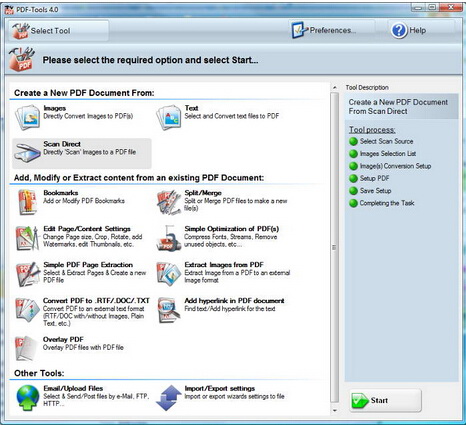466x425 pixels.
Task: Open the Bookmarks tool icon
Action: pyautogui.click(x=28, y=202)
